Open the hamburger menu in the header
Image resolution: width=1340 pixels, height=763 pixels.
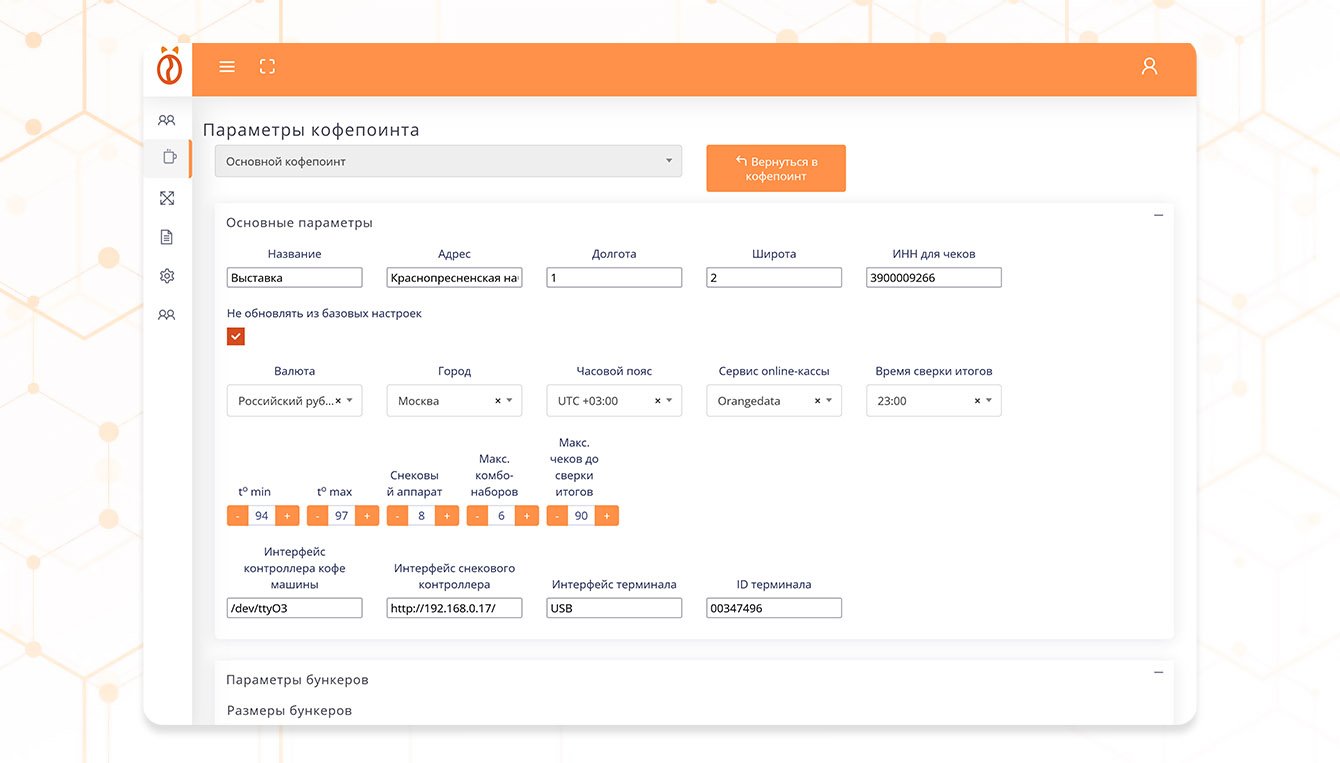[227, 67]
